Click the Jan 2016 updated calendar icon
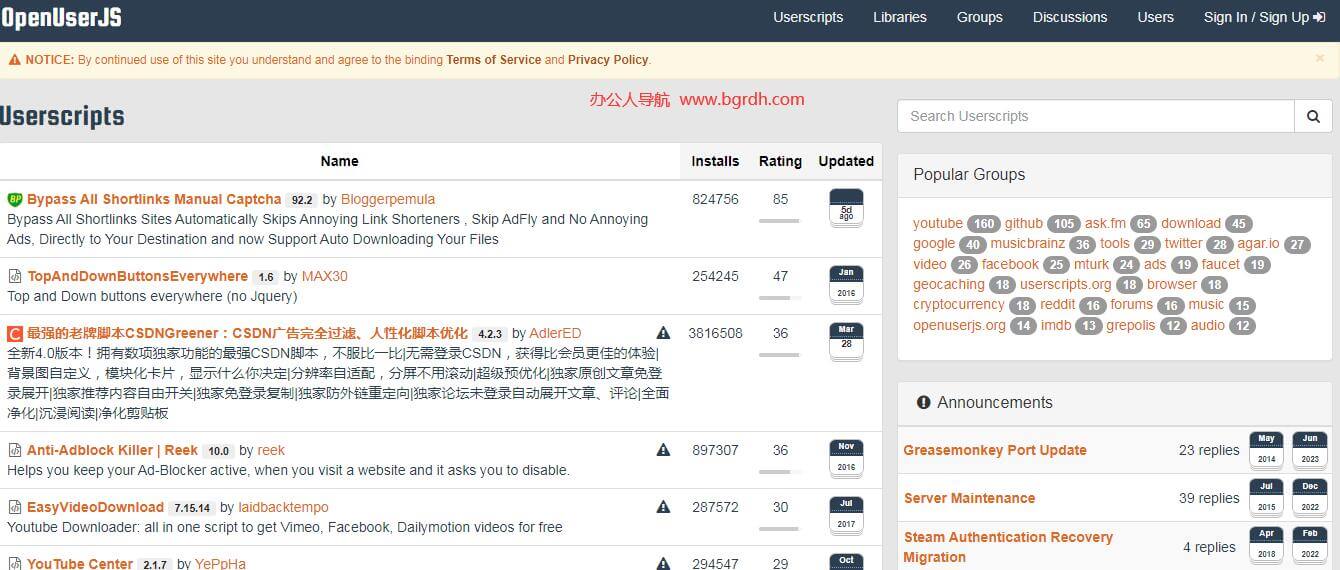1340x570 pixels. click(846, 284)
